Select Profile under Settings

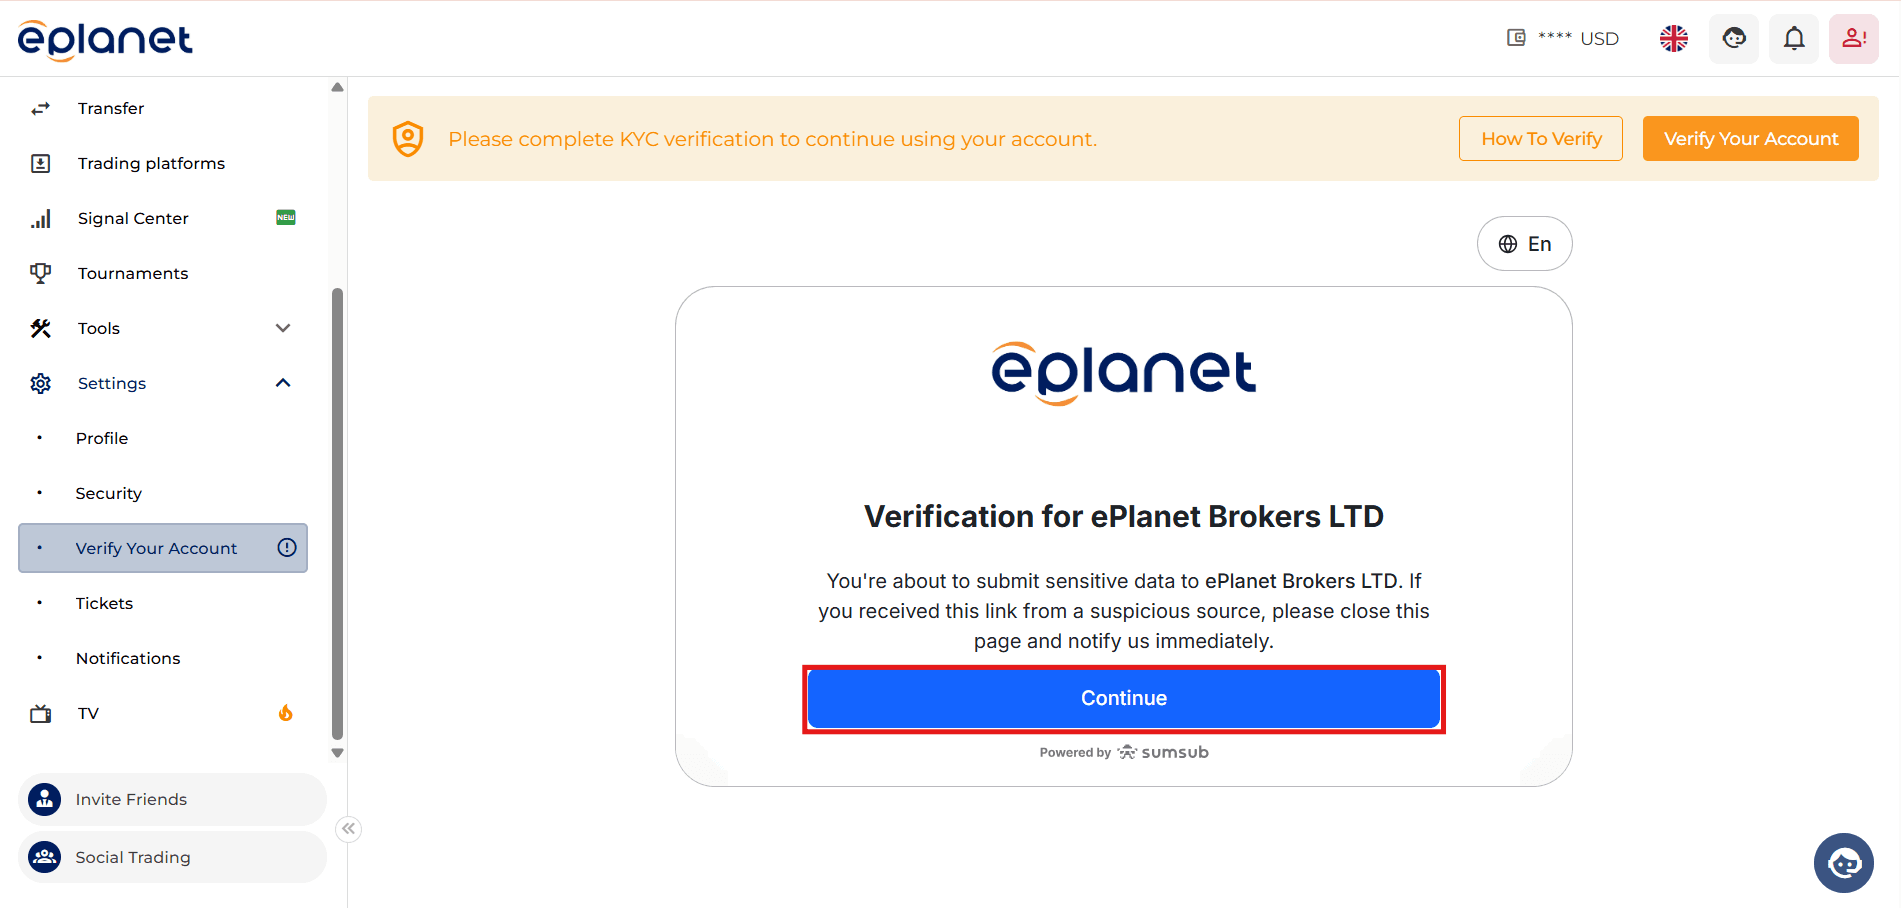(x=101, y=438)
